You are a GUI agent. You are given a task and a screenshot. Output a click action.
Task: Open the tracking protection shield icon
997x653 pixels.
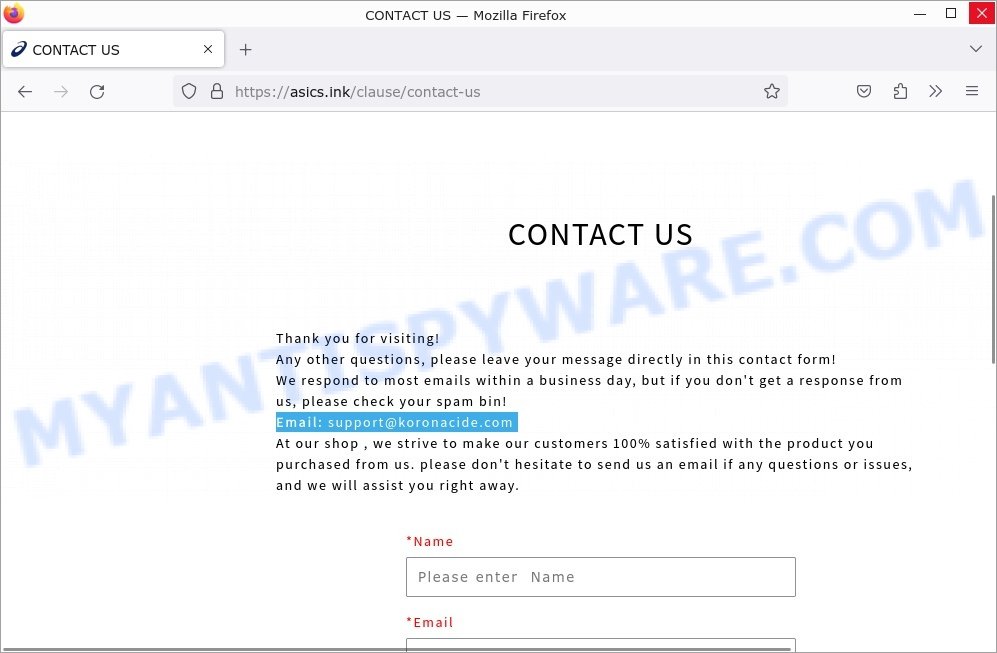(x=189, y=92)
